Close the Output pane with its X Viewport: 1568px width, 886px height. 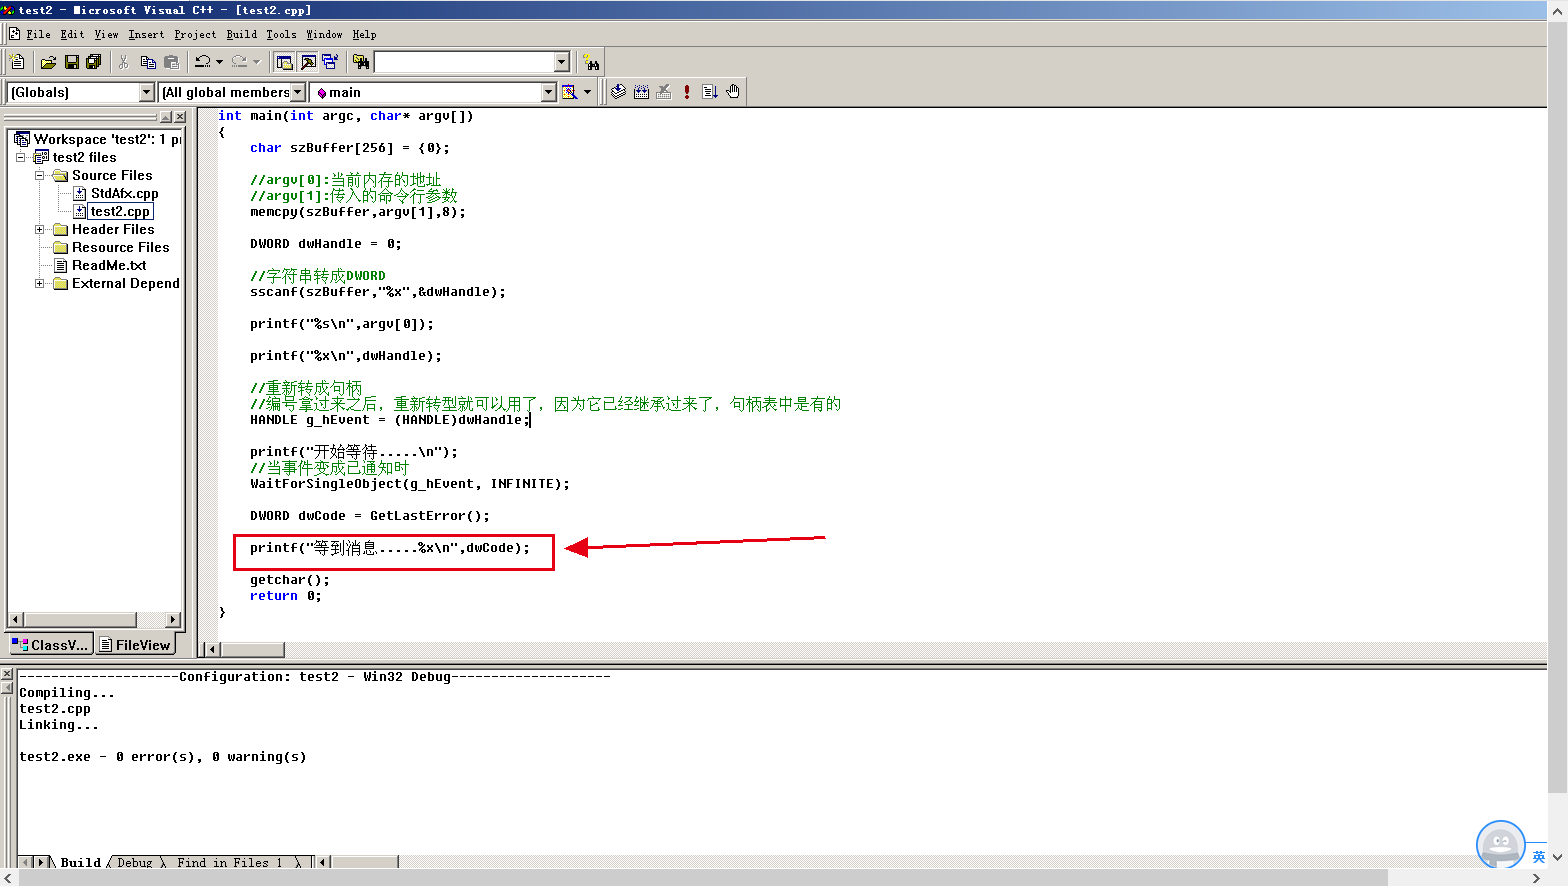7,674
